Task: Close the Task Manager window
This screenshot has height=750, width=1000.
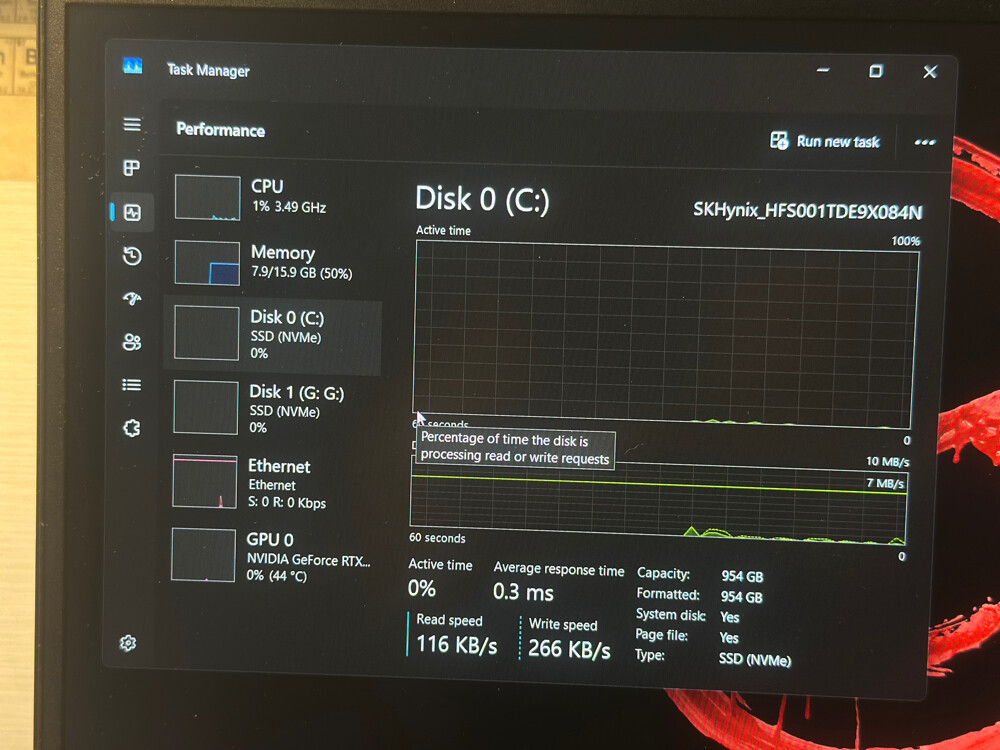Action: pyautogui.click(x=930, y=71)
